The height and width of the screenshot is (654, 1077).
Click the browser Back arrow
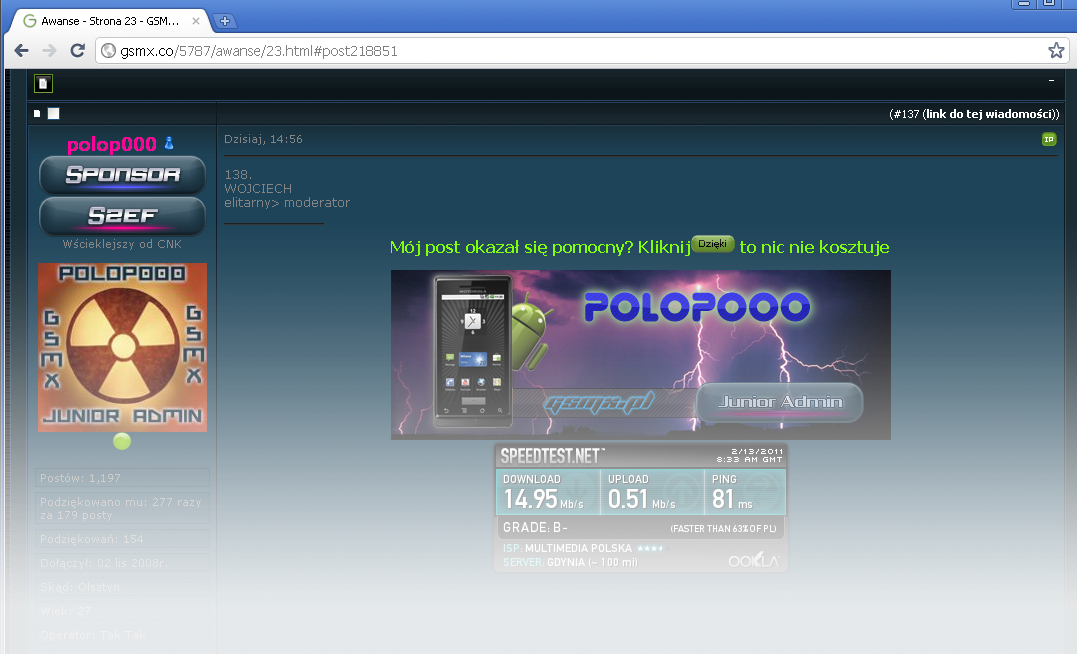[x=21, y=51]
